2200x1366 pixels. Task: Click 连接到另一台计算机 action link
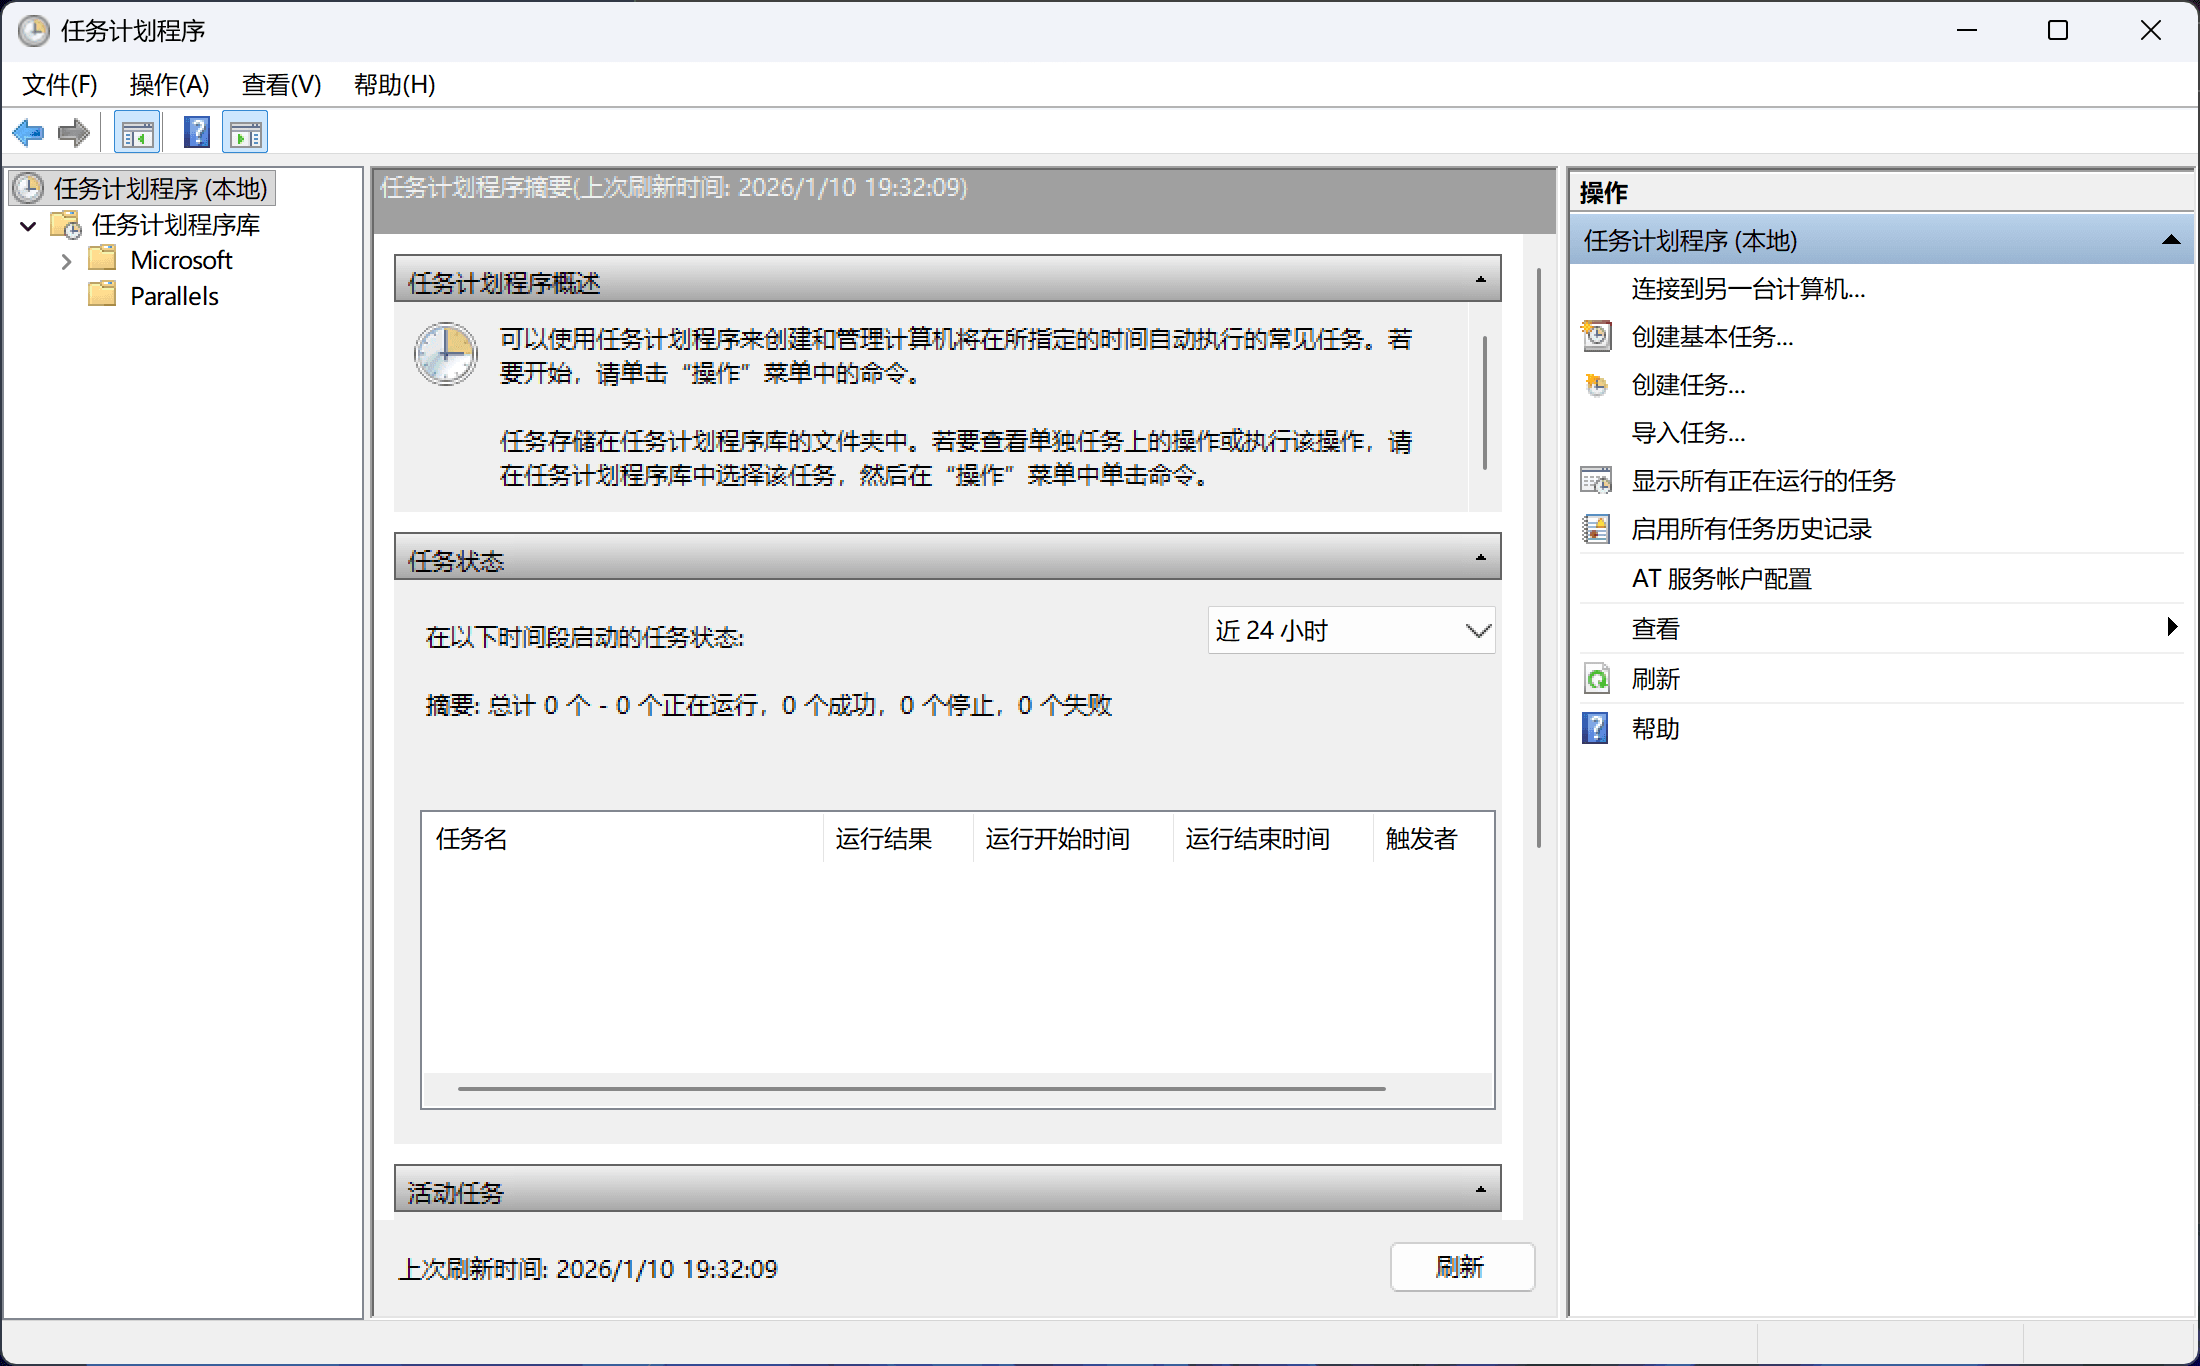[x=1748, y=289]
